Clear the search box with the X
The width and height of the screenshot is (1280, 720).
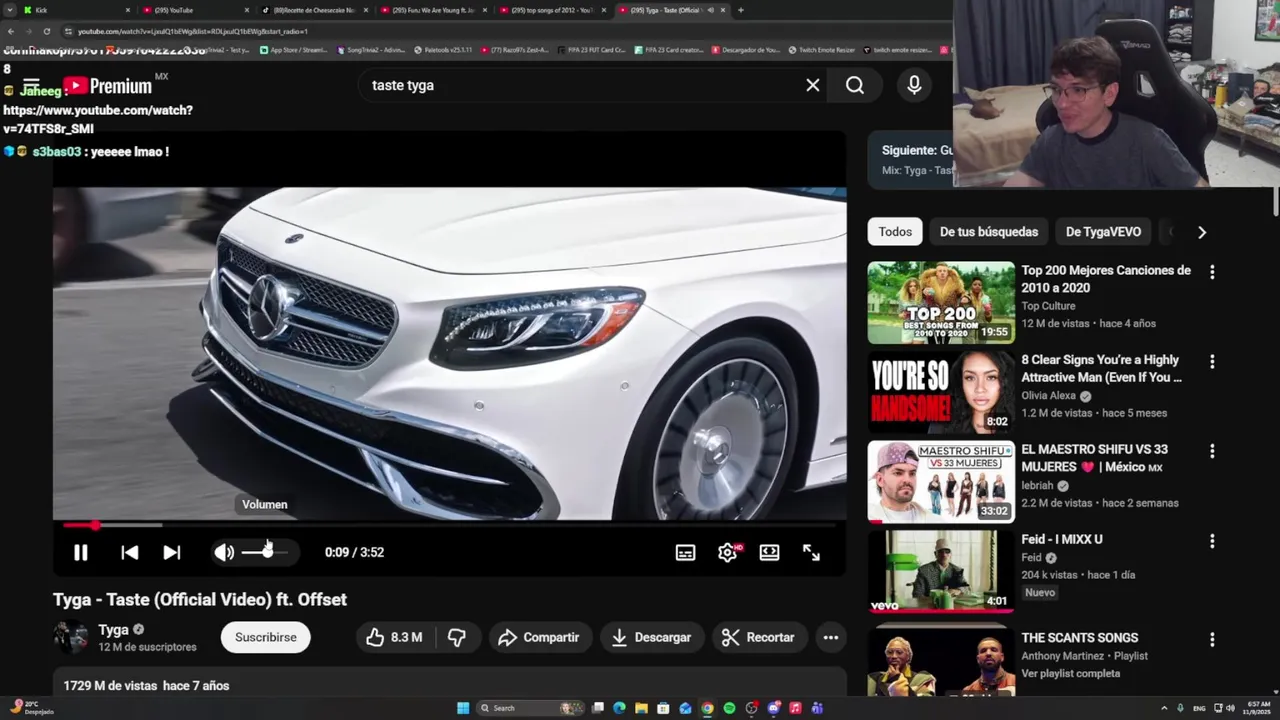[x=813, y=86]
